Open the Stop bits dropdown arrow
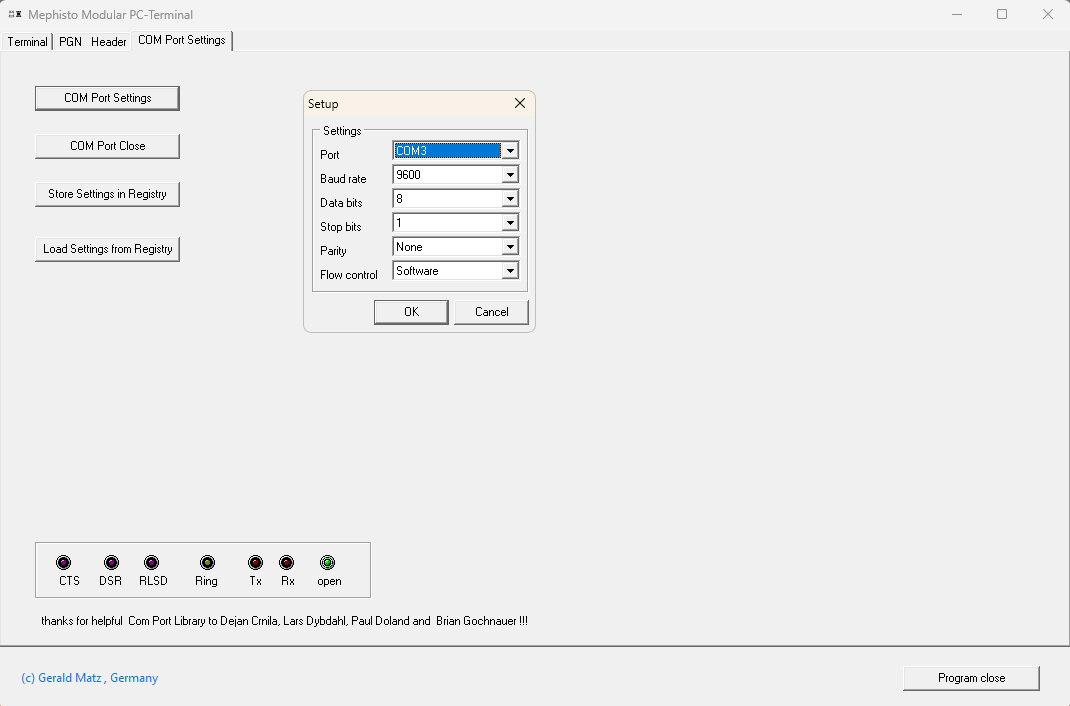 pyautogui.click(x=510, y=223)
